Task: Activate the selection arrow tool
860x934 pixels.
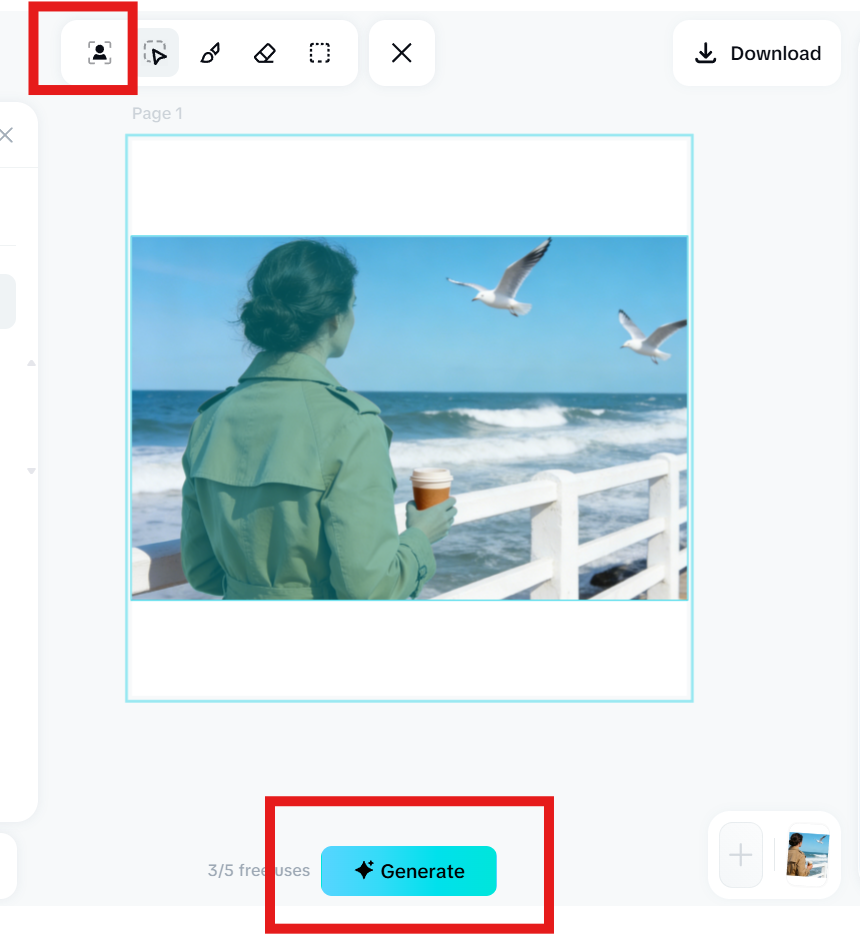Action: click(x=155, y=53)
